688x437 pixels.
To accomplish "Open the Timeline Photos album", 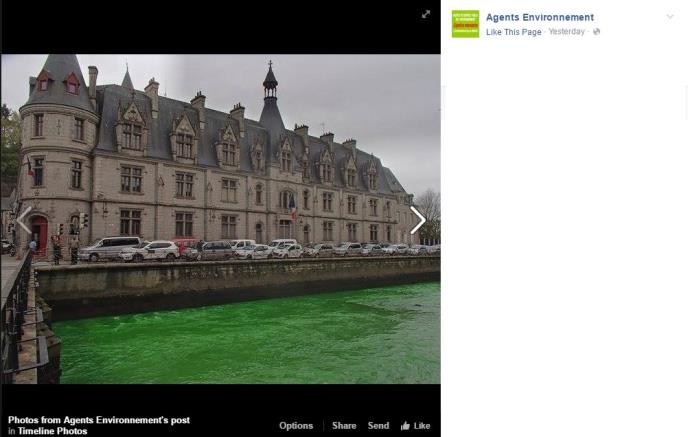I will pyautogui.click(x=52, y=431).
